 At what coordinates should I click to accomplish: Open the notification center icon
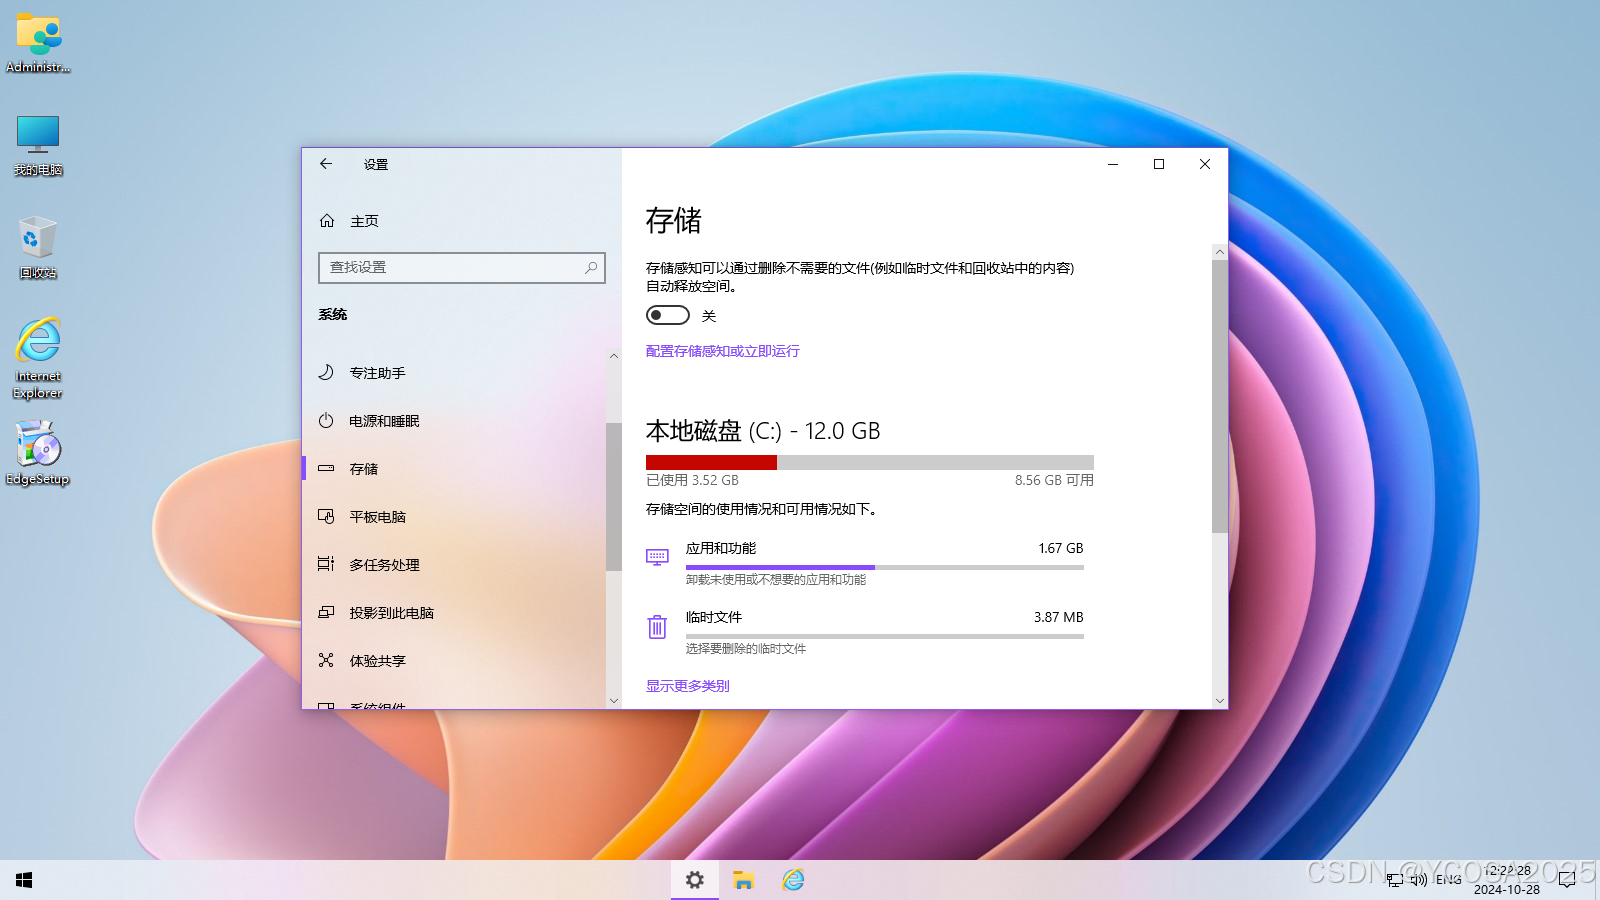[1567, 880]
